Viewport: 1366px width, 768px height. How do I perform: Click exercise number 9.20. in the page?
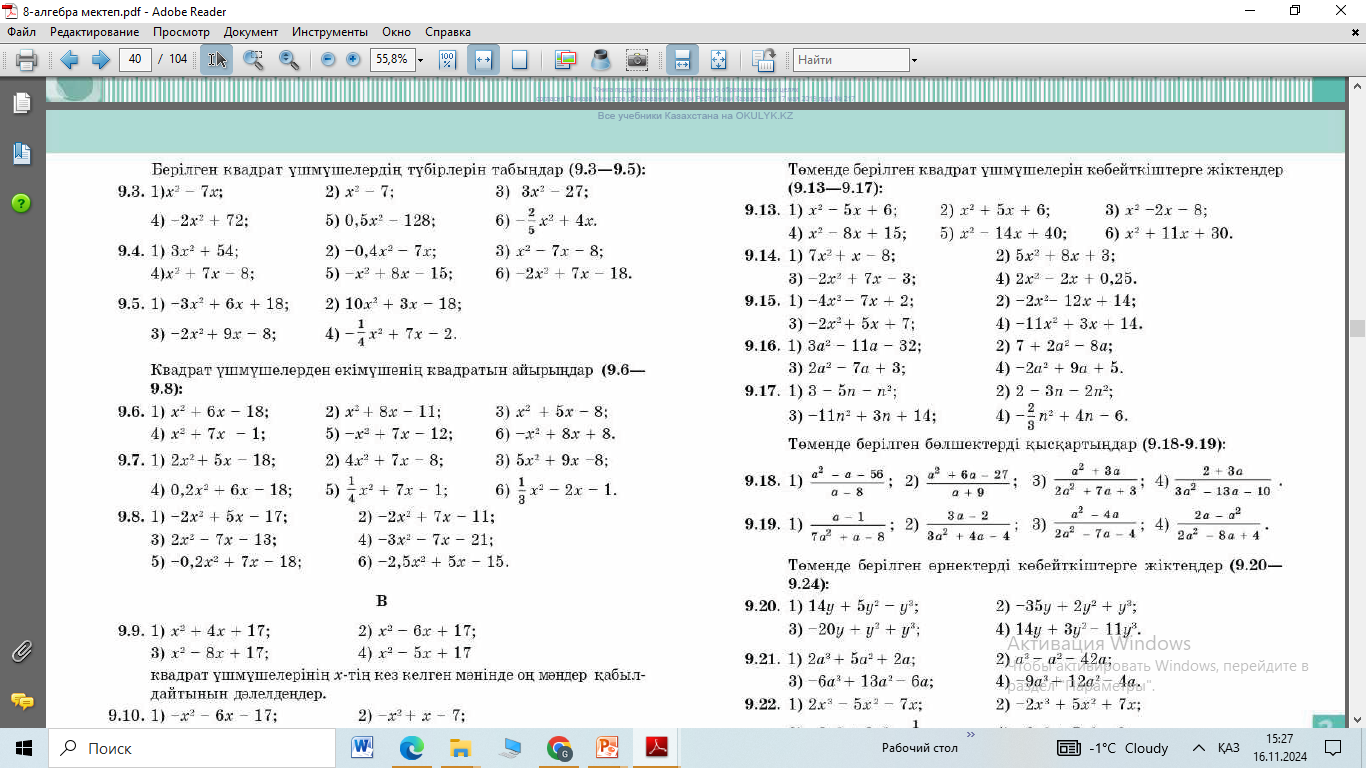[x=761, y=606]
